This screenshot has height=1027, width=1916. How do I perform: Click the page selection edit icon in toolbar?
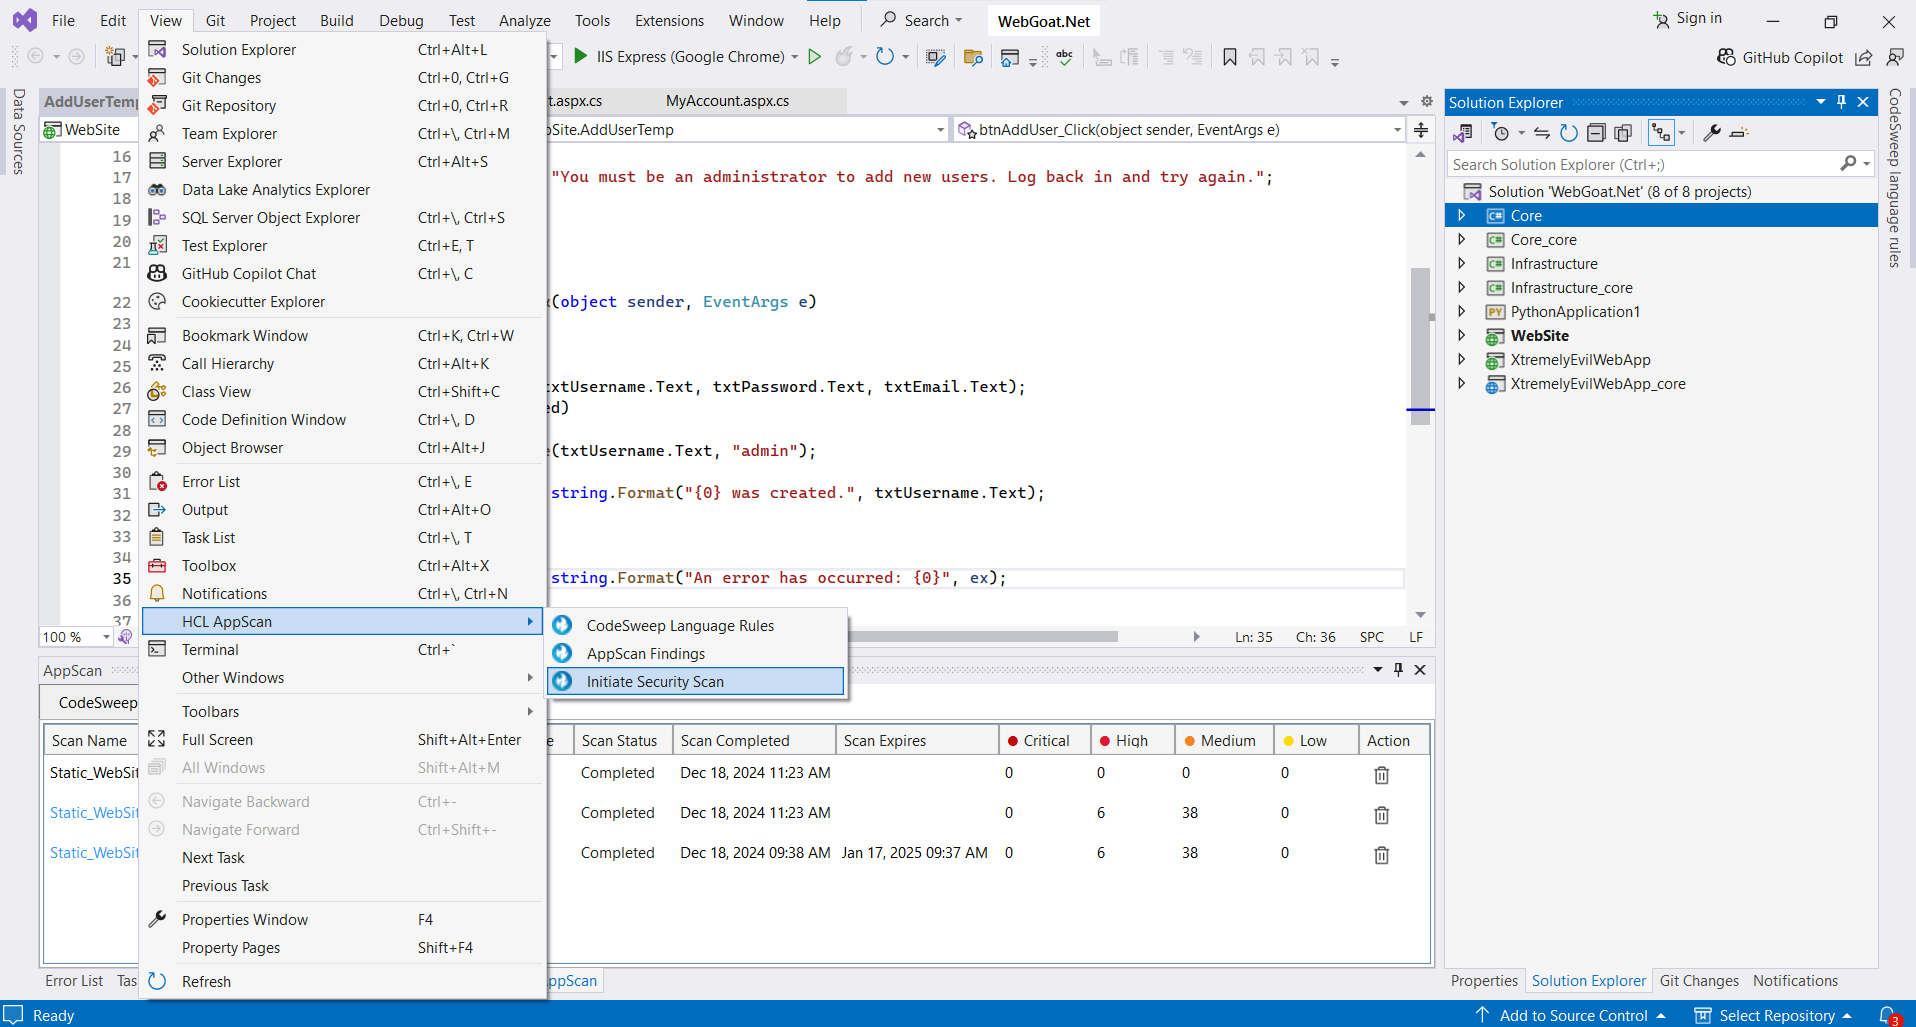935,57
